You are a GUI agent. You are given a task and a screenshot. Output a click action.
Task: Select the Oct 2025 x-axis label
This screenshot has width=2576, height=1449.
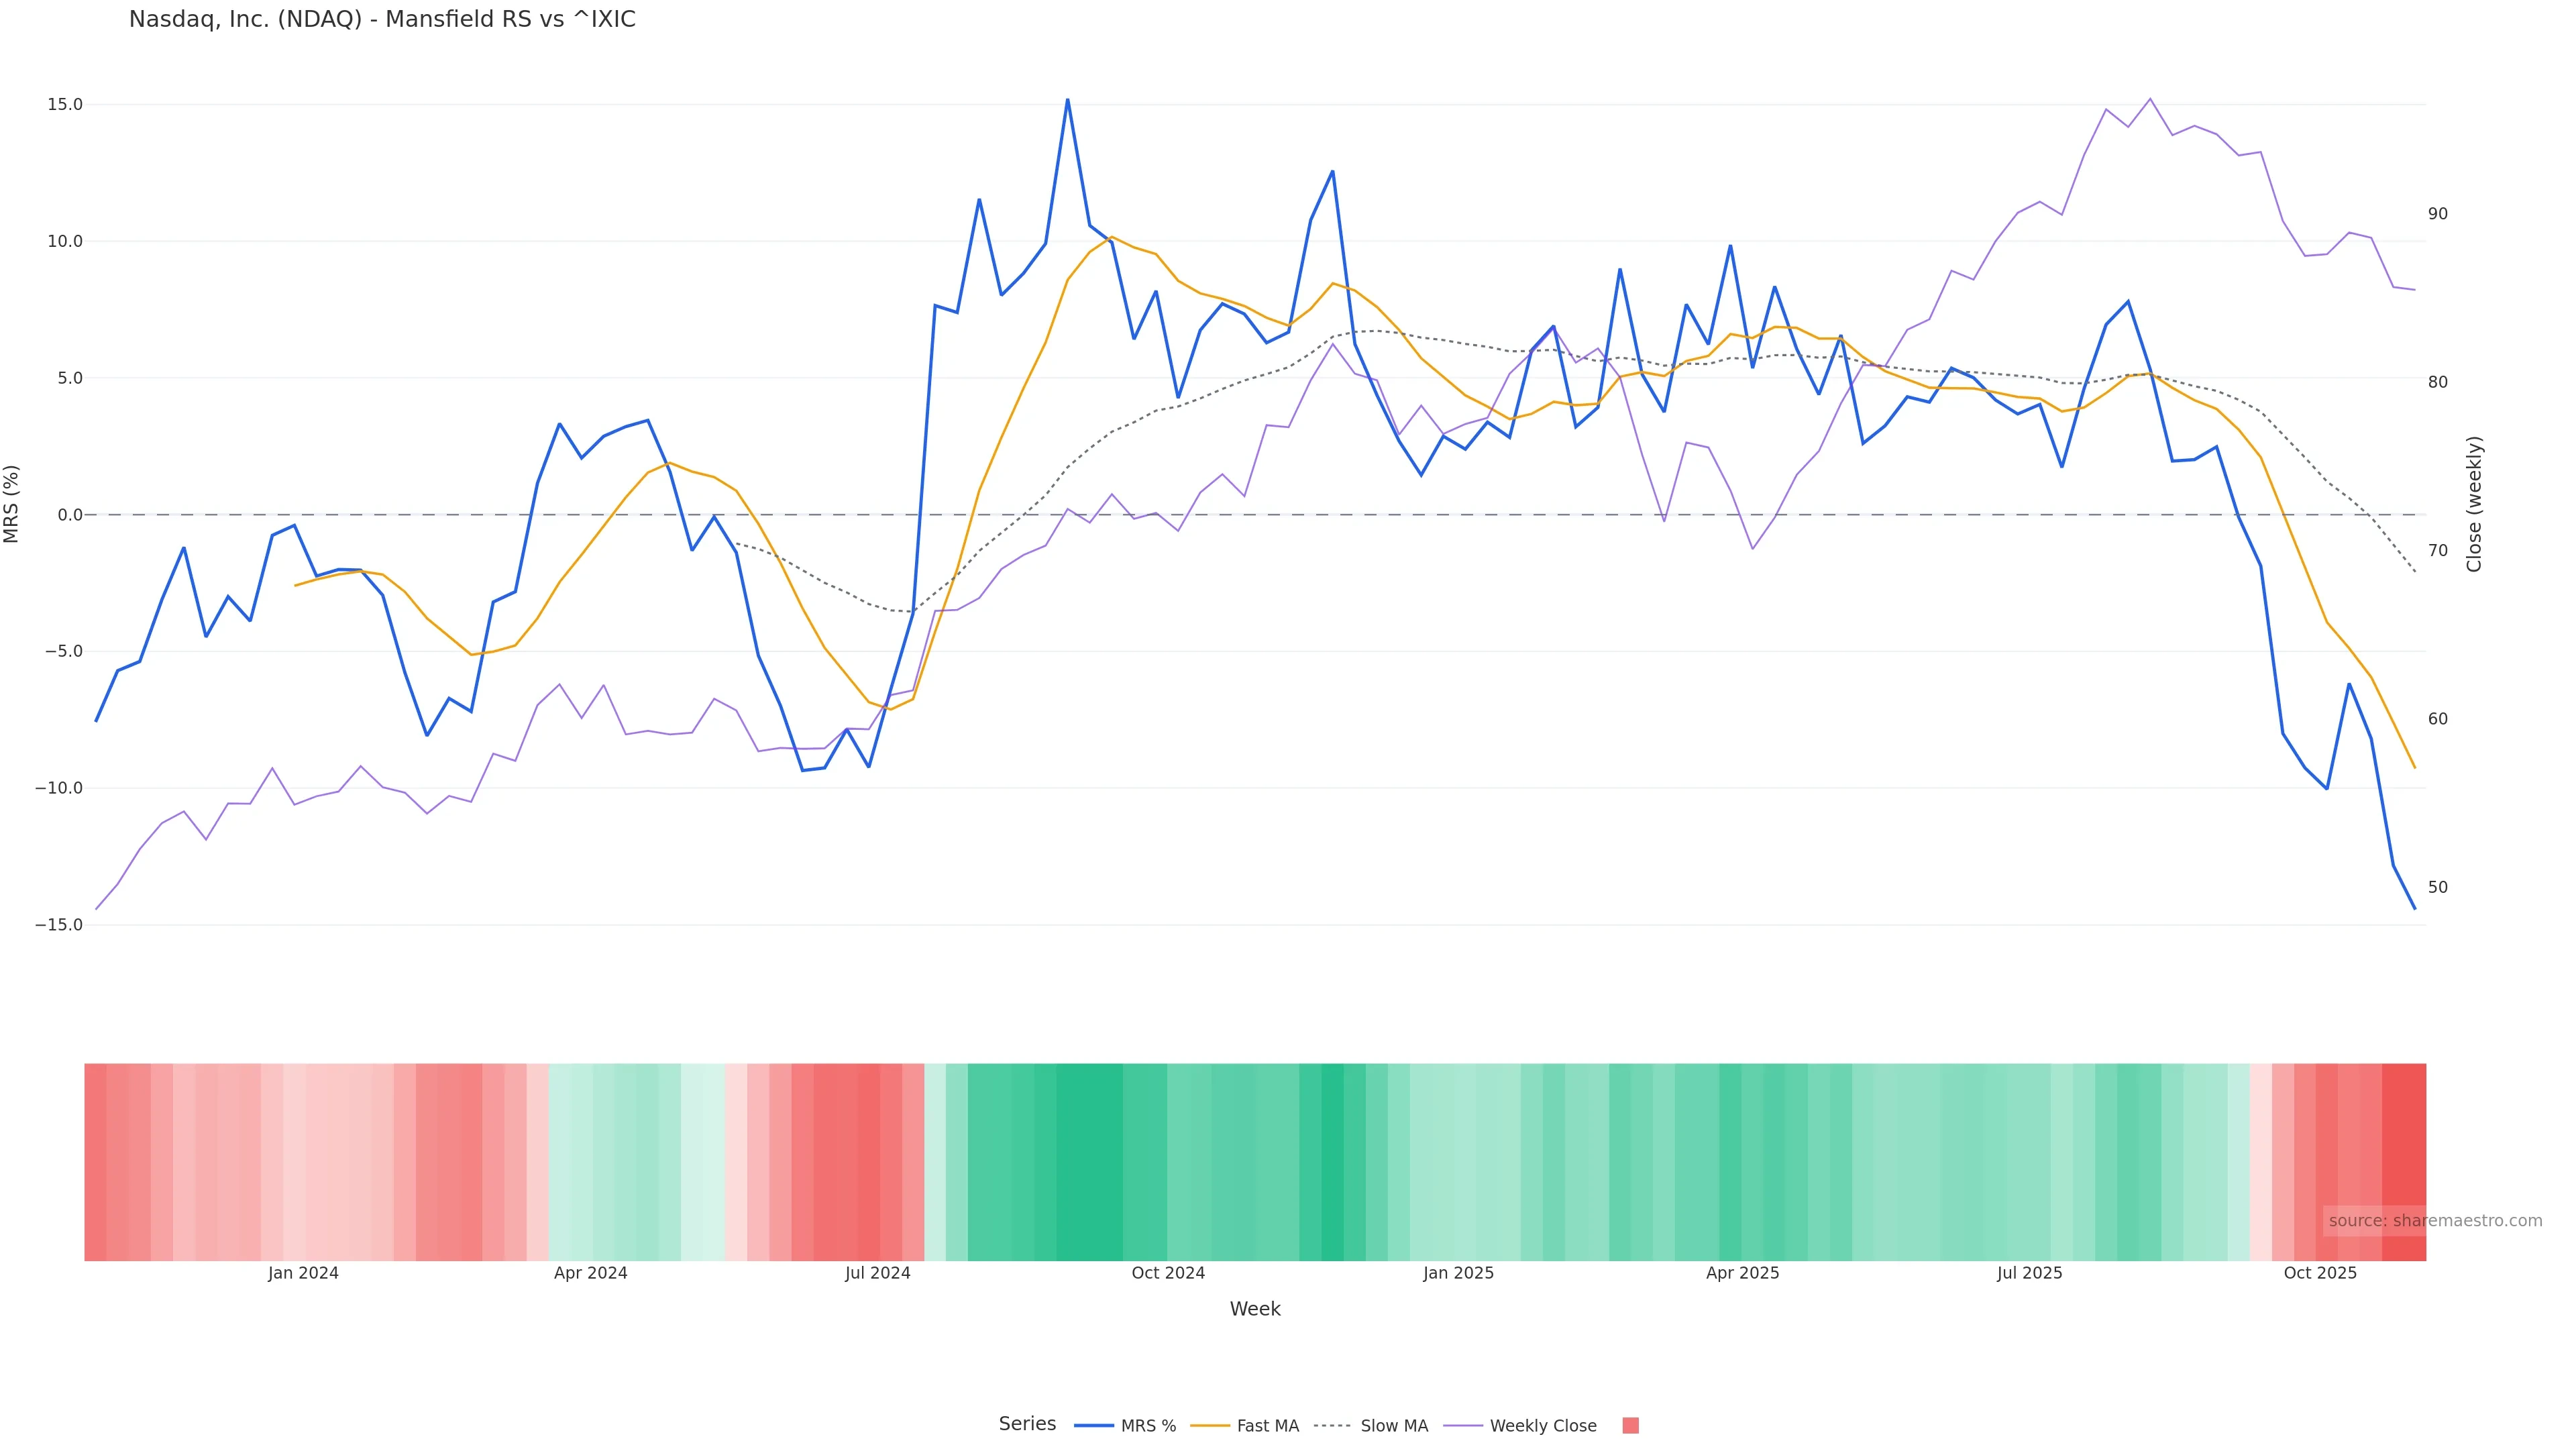click(2320, 1274)
